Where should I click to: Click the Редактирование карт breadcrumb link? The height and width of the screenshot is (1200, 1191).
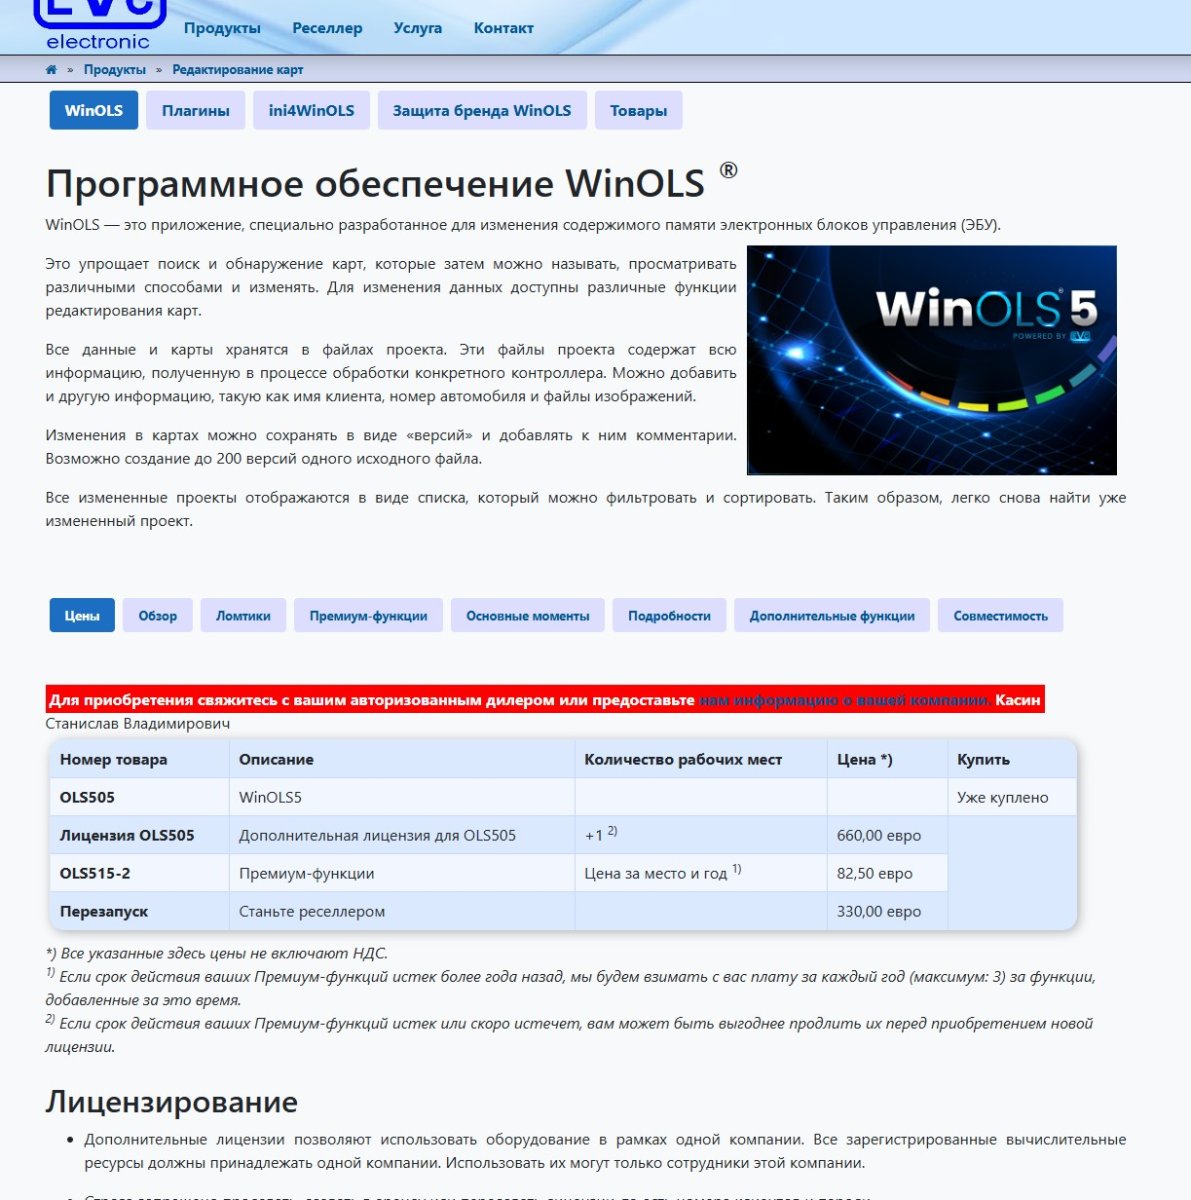238,70
